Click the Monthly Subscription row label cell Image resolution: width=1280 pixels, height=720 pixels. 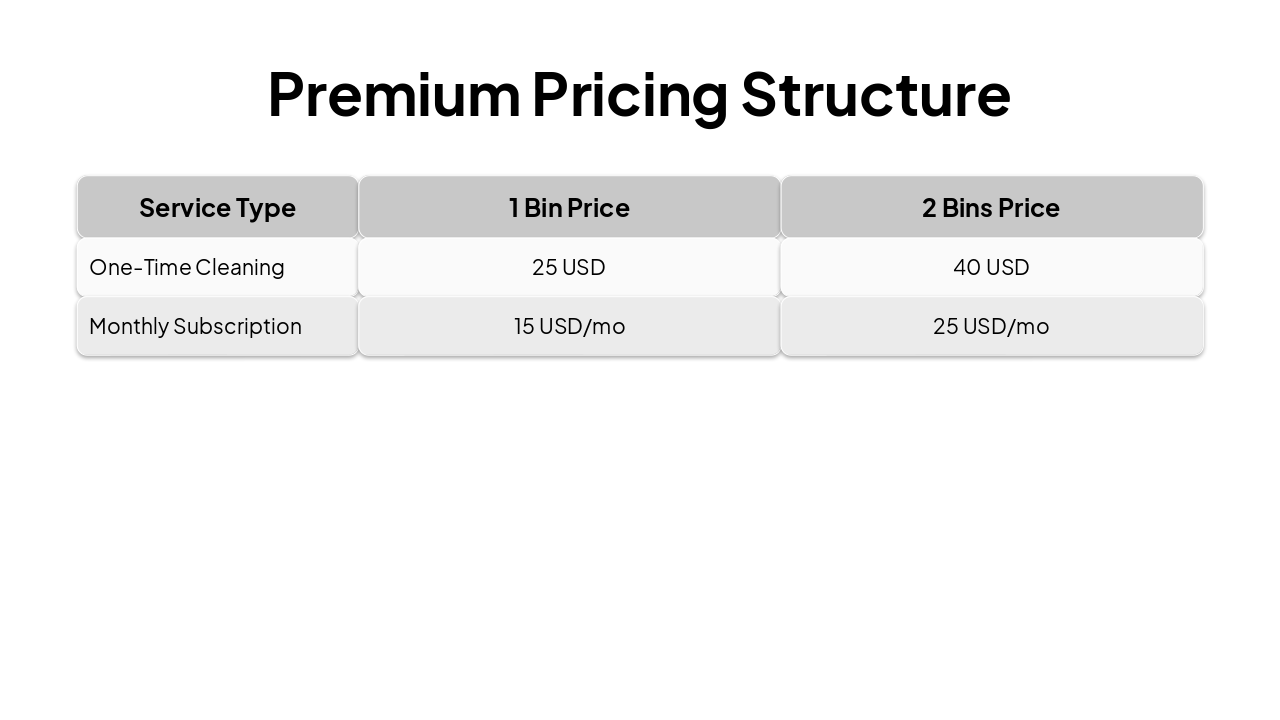click(217, 326)
